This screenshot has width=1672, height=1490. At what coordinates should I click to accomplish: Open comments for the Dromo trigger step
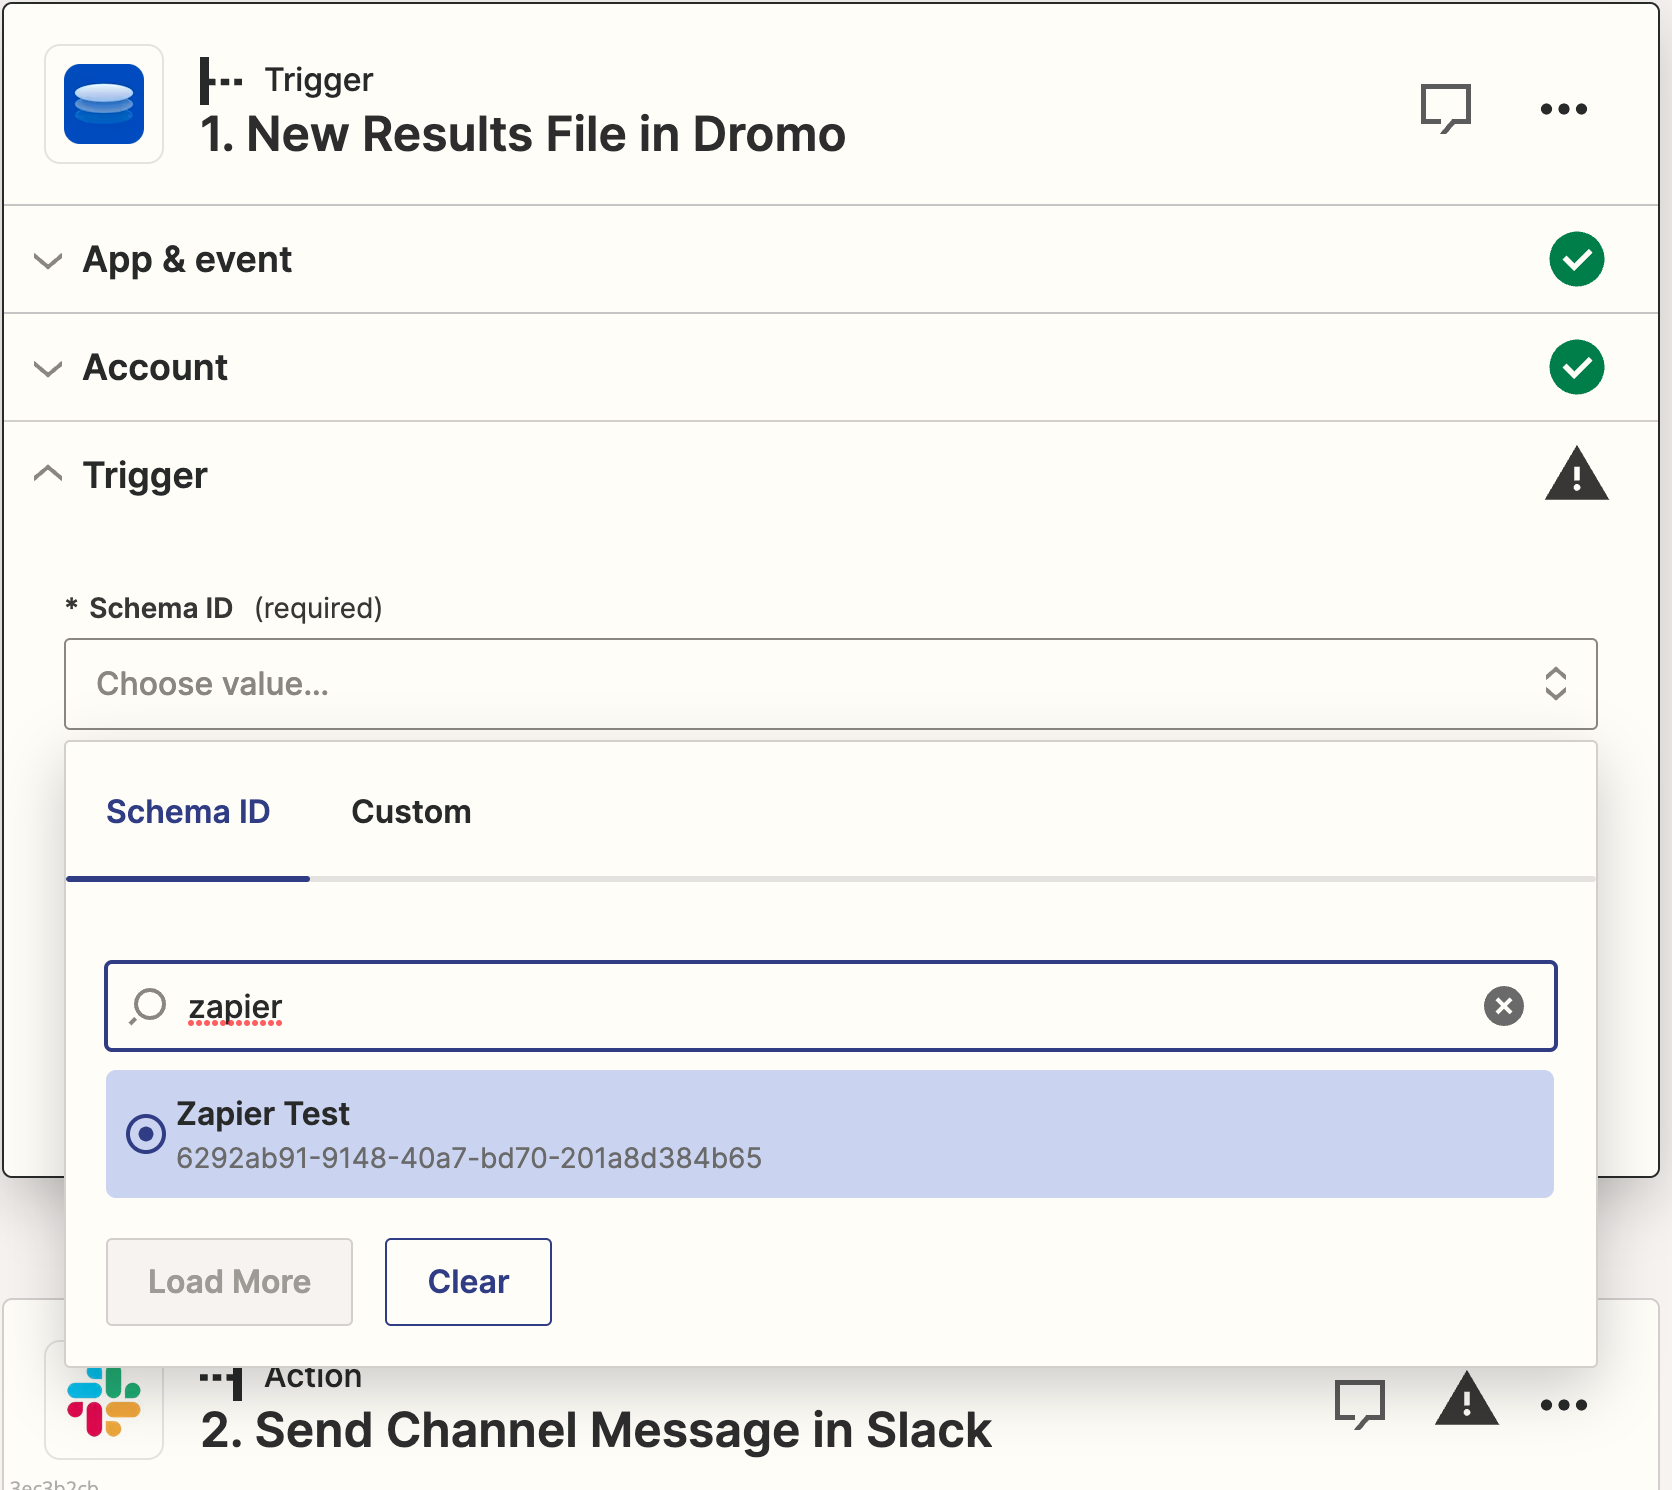click(x=1446, y=108)
